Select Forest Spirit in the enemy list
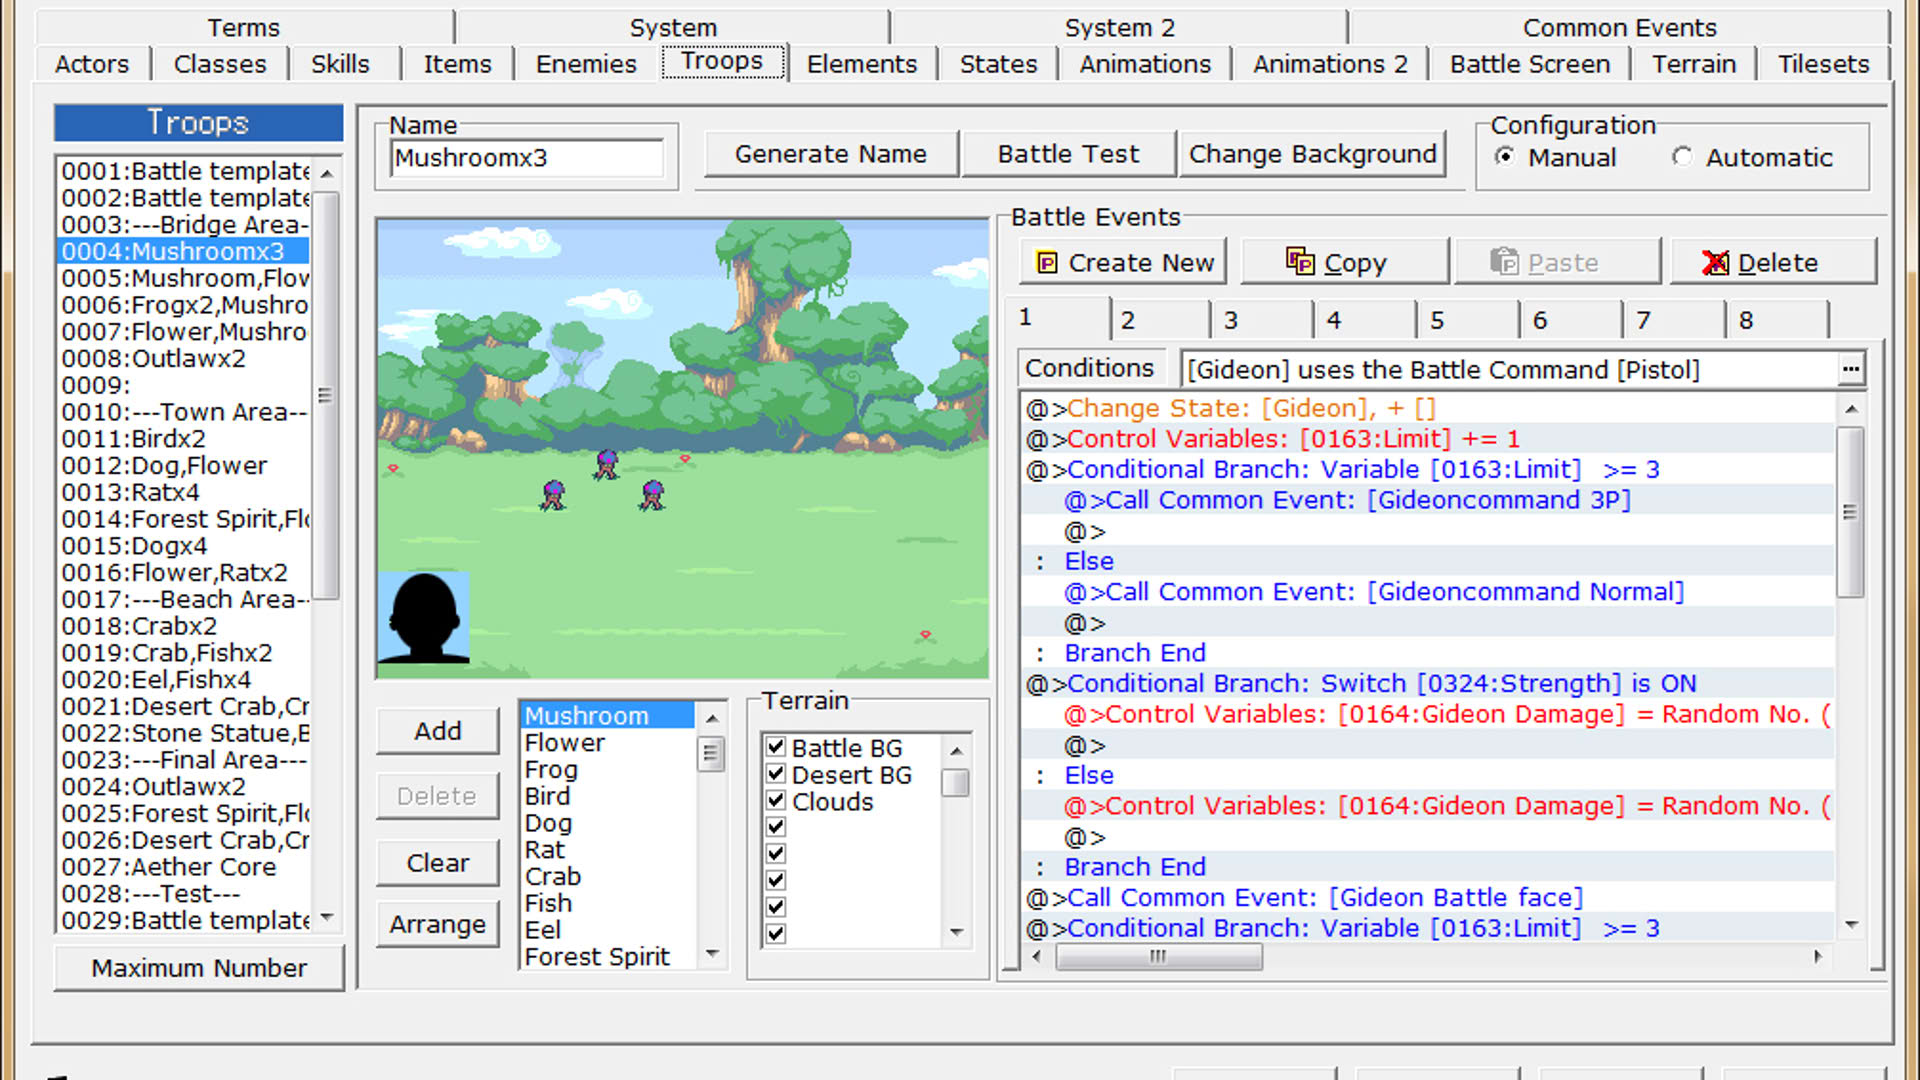1920x1080 pixels. (x=607, y=957)
